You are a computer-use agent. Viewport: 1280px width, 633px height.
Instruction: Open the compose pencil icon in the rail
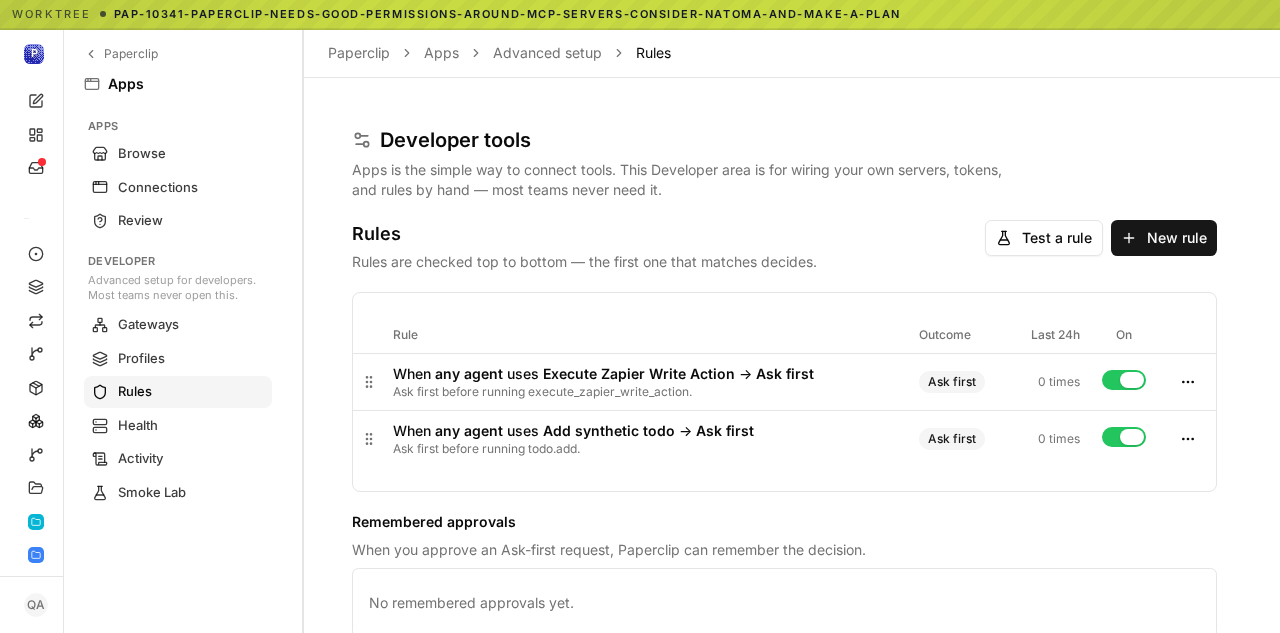(36, 101)
